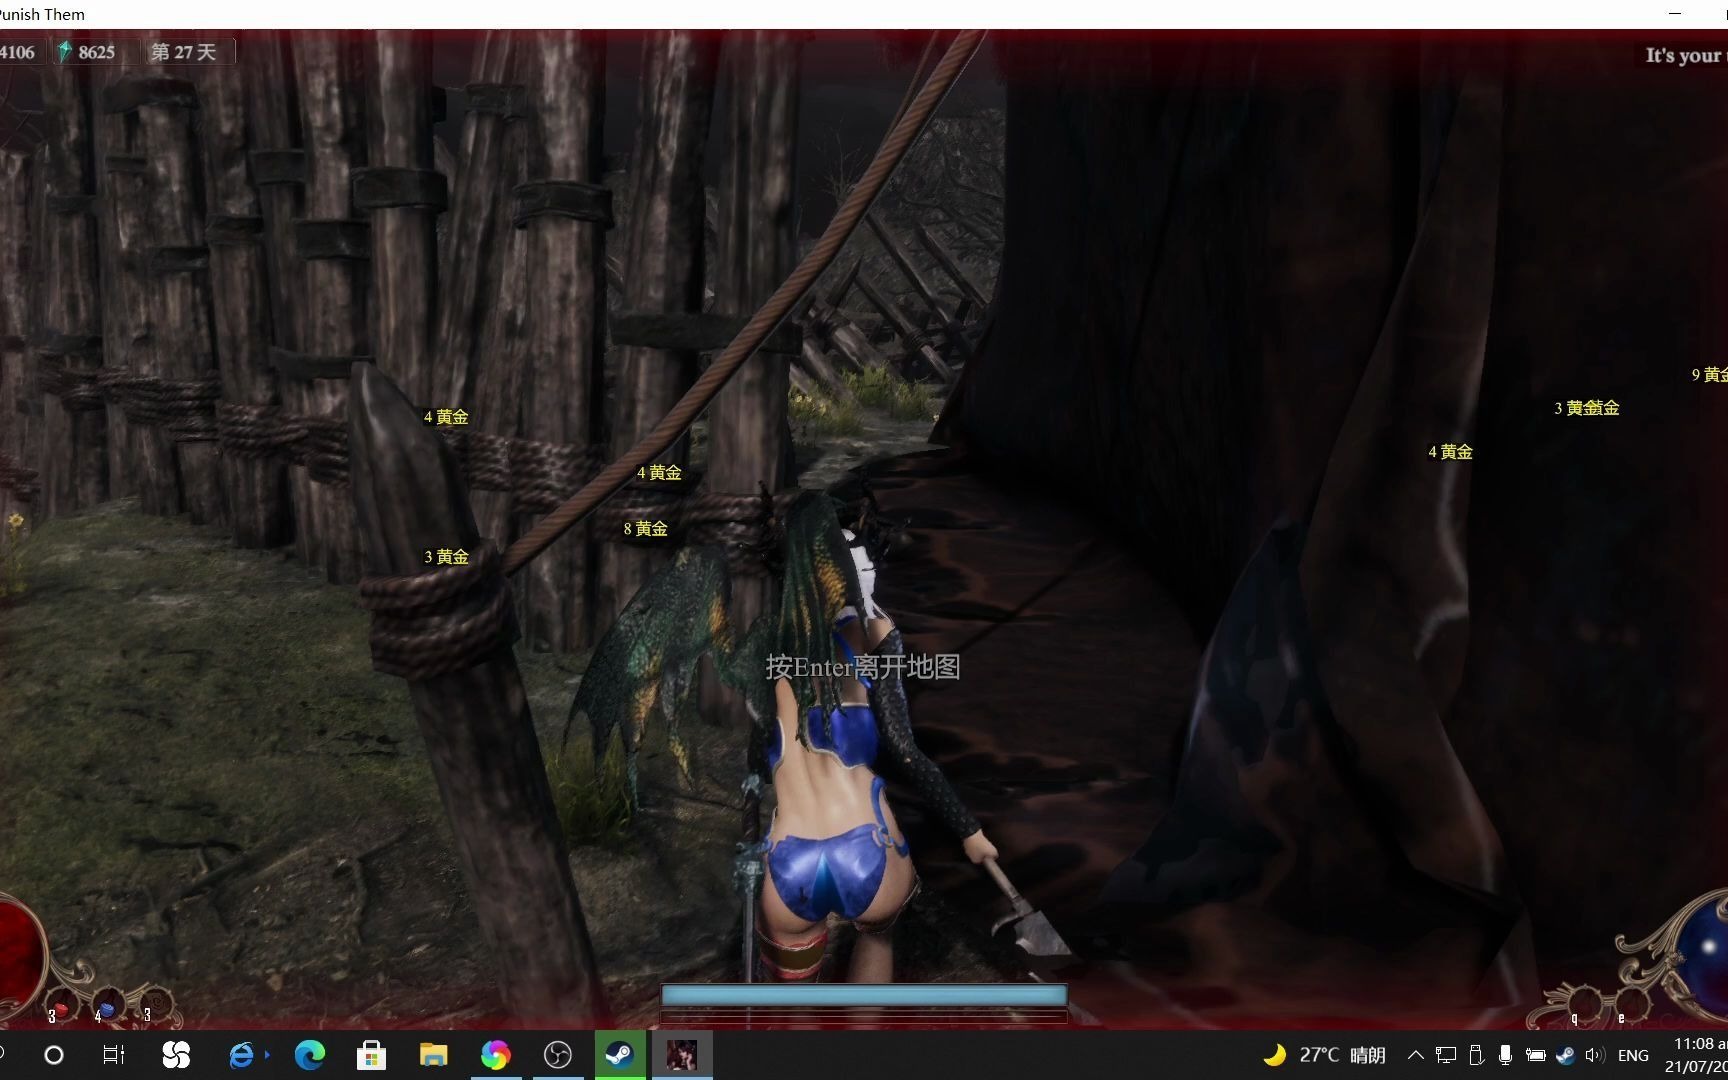The height and width of the screenshot is (1080, 1728).
Task: Open Microsoft Store from taskbar
Action: [372, 1055]
